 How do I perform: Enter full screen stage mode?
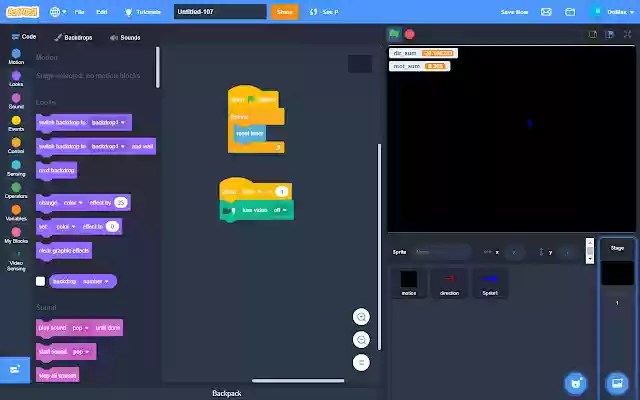point(627,34)
